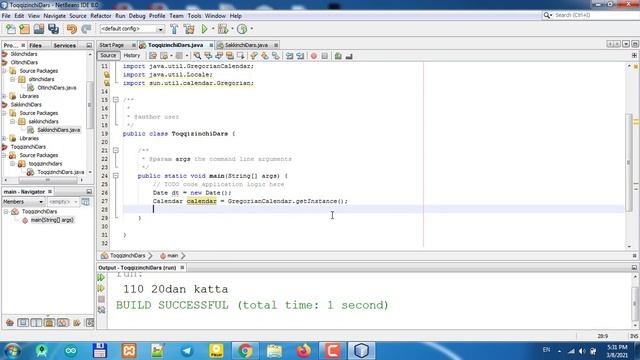
Task: Click the main breadcrumb
Action: pos(172,256)
